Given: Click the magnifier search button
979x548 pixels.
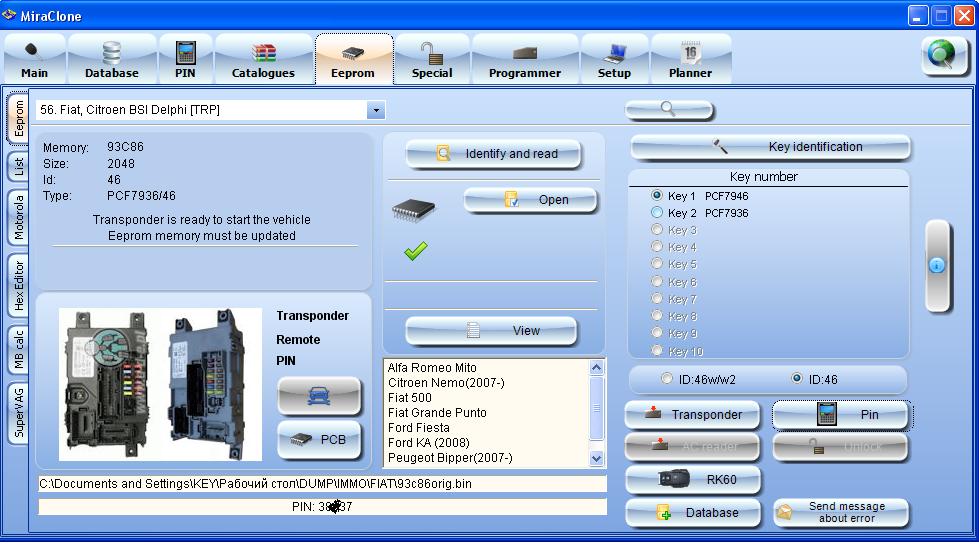Looking at the screenshot, I should [x=669, y=110].
